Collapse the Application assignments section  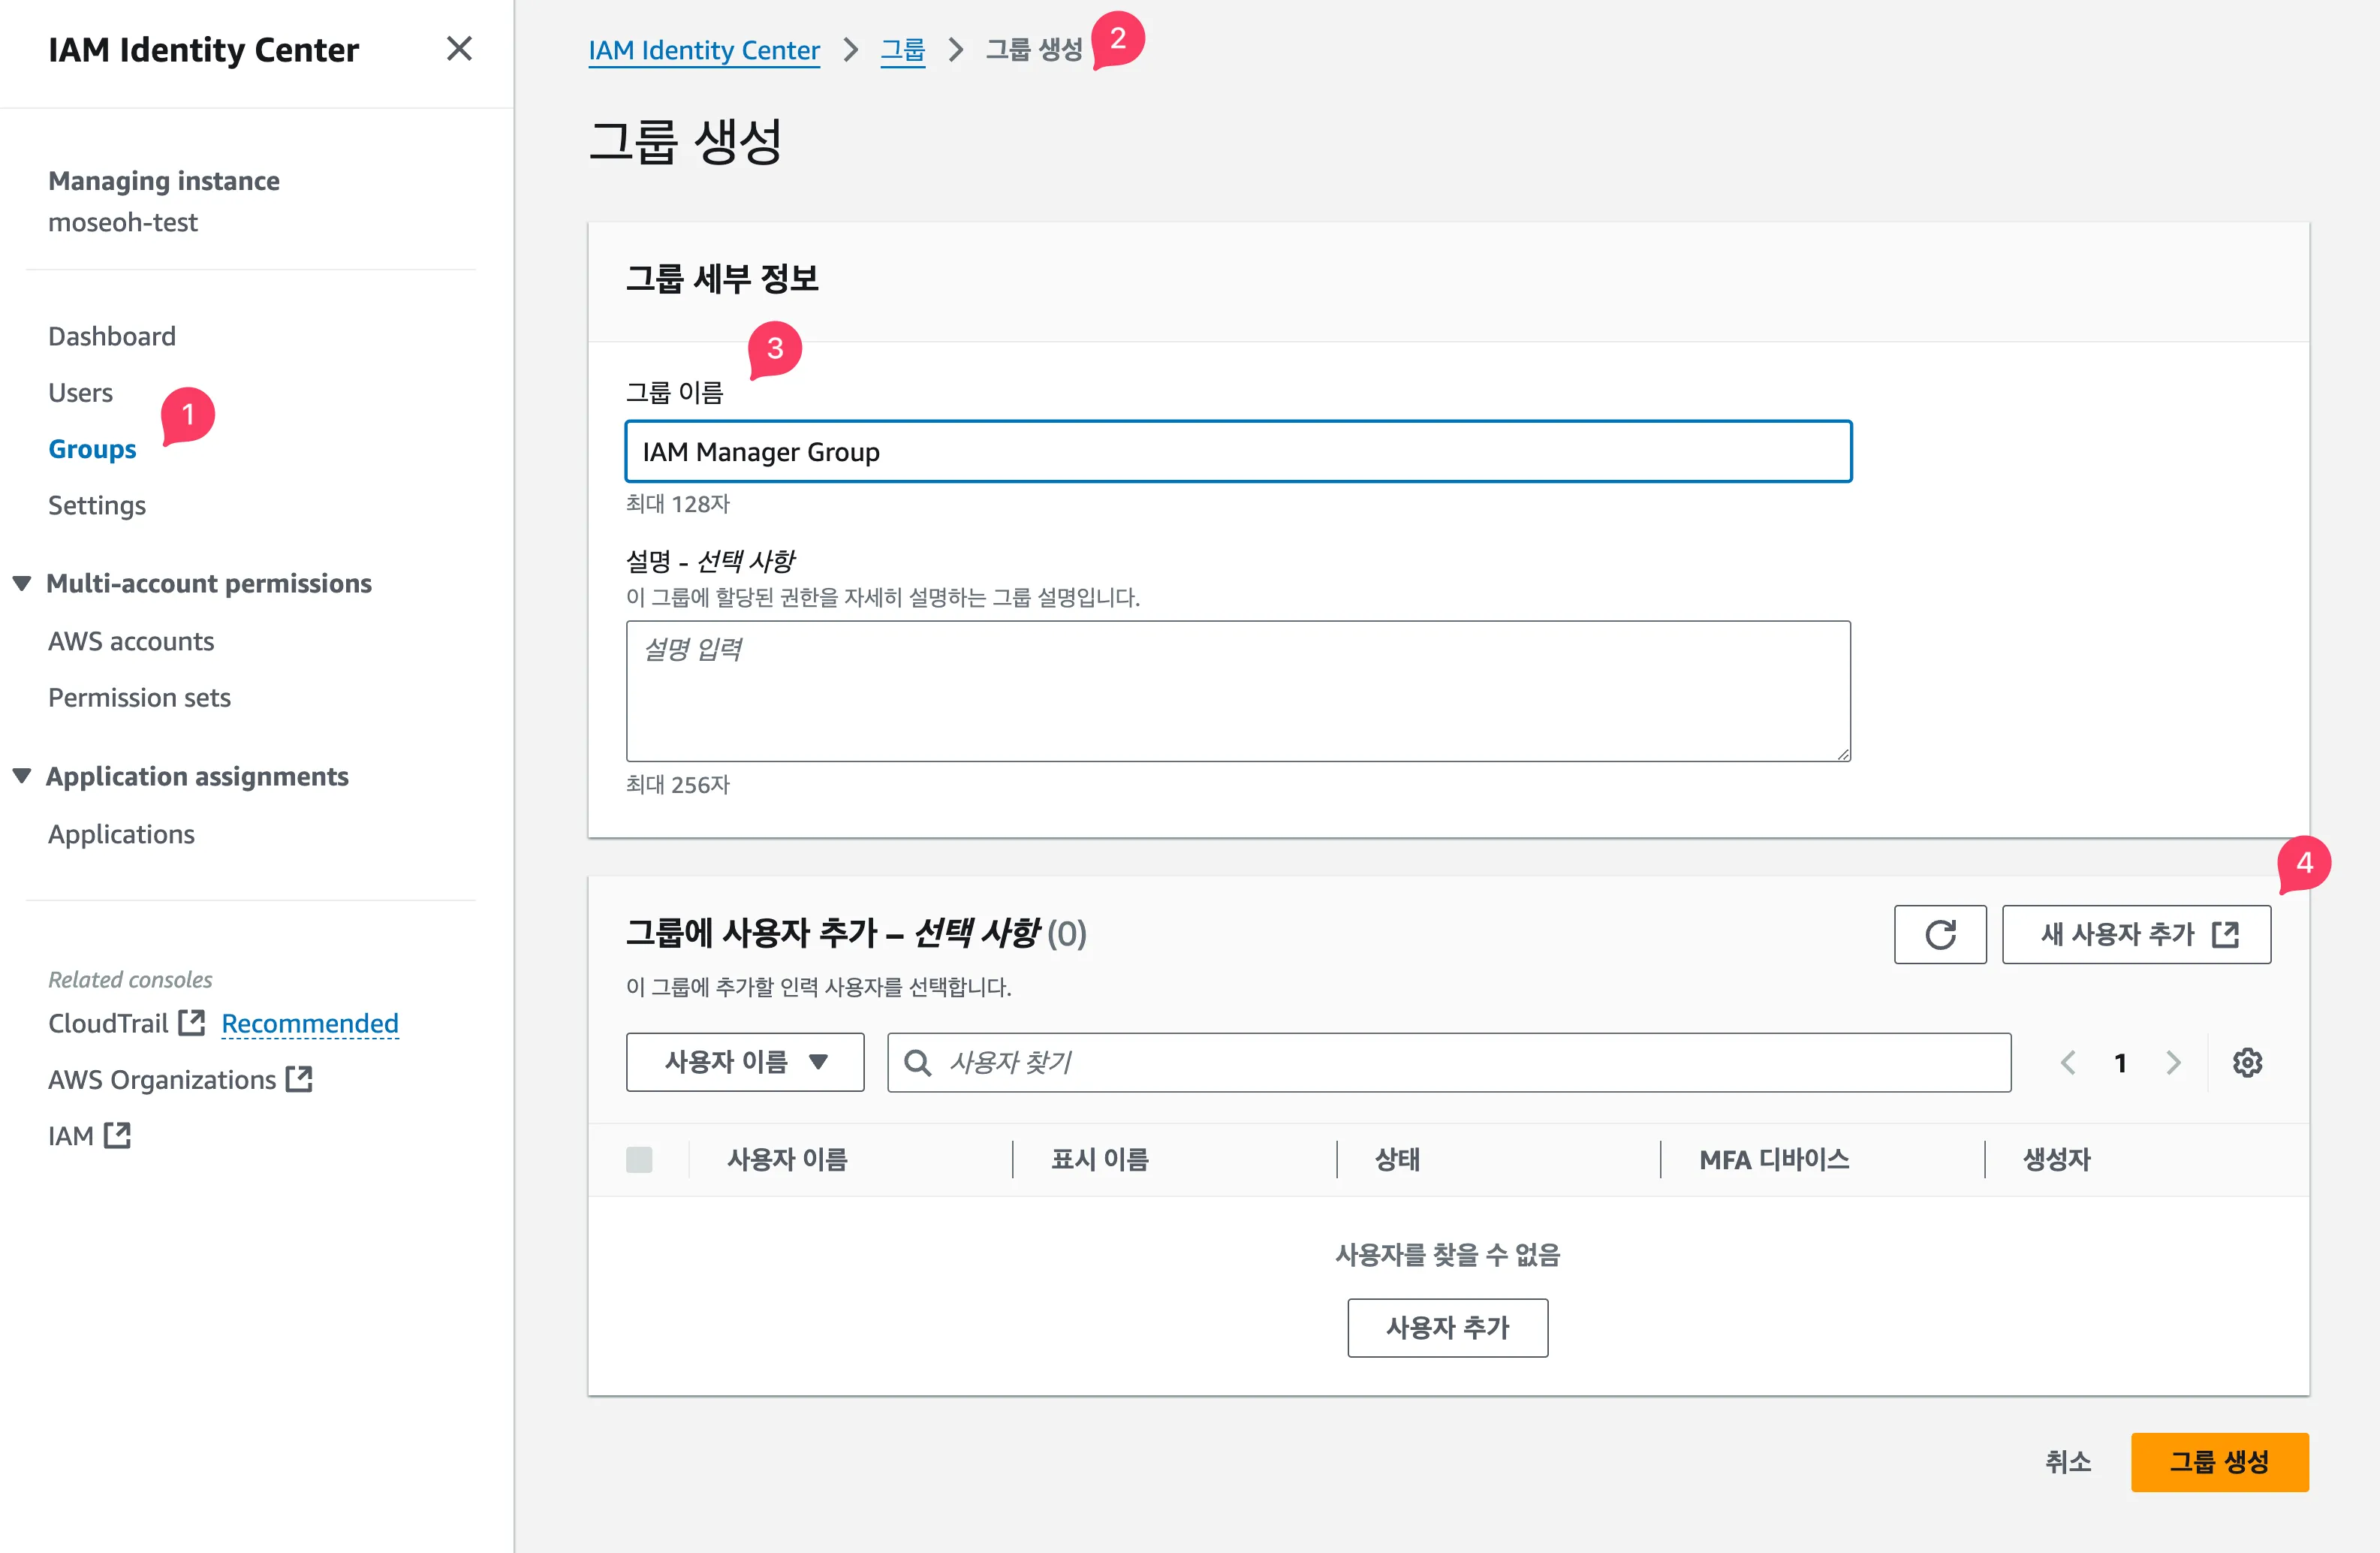[22, 775]
